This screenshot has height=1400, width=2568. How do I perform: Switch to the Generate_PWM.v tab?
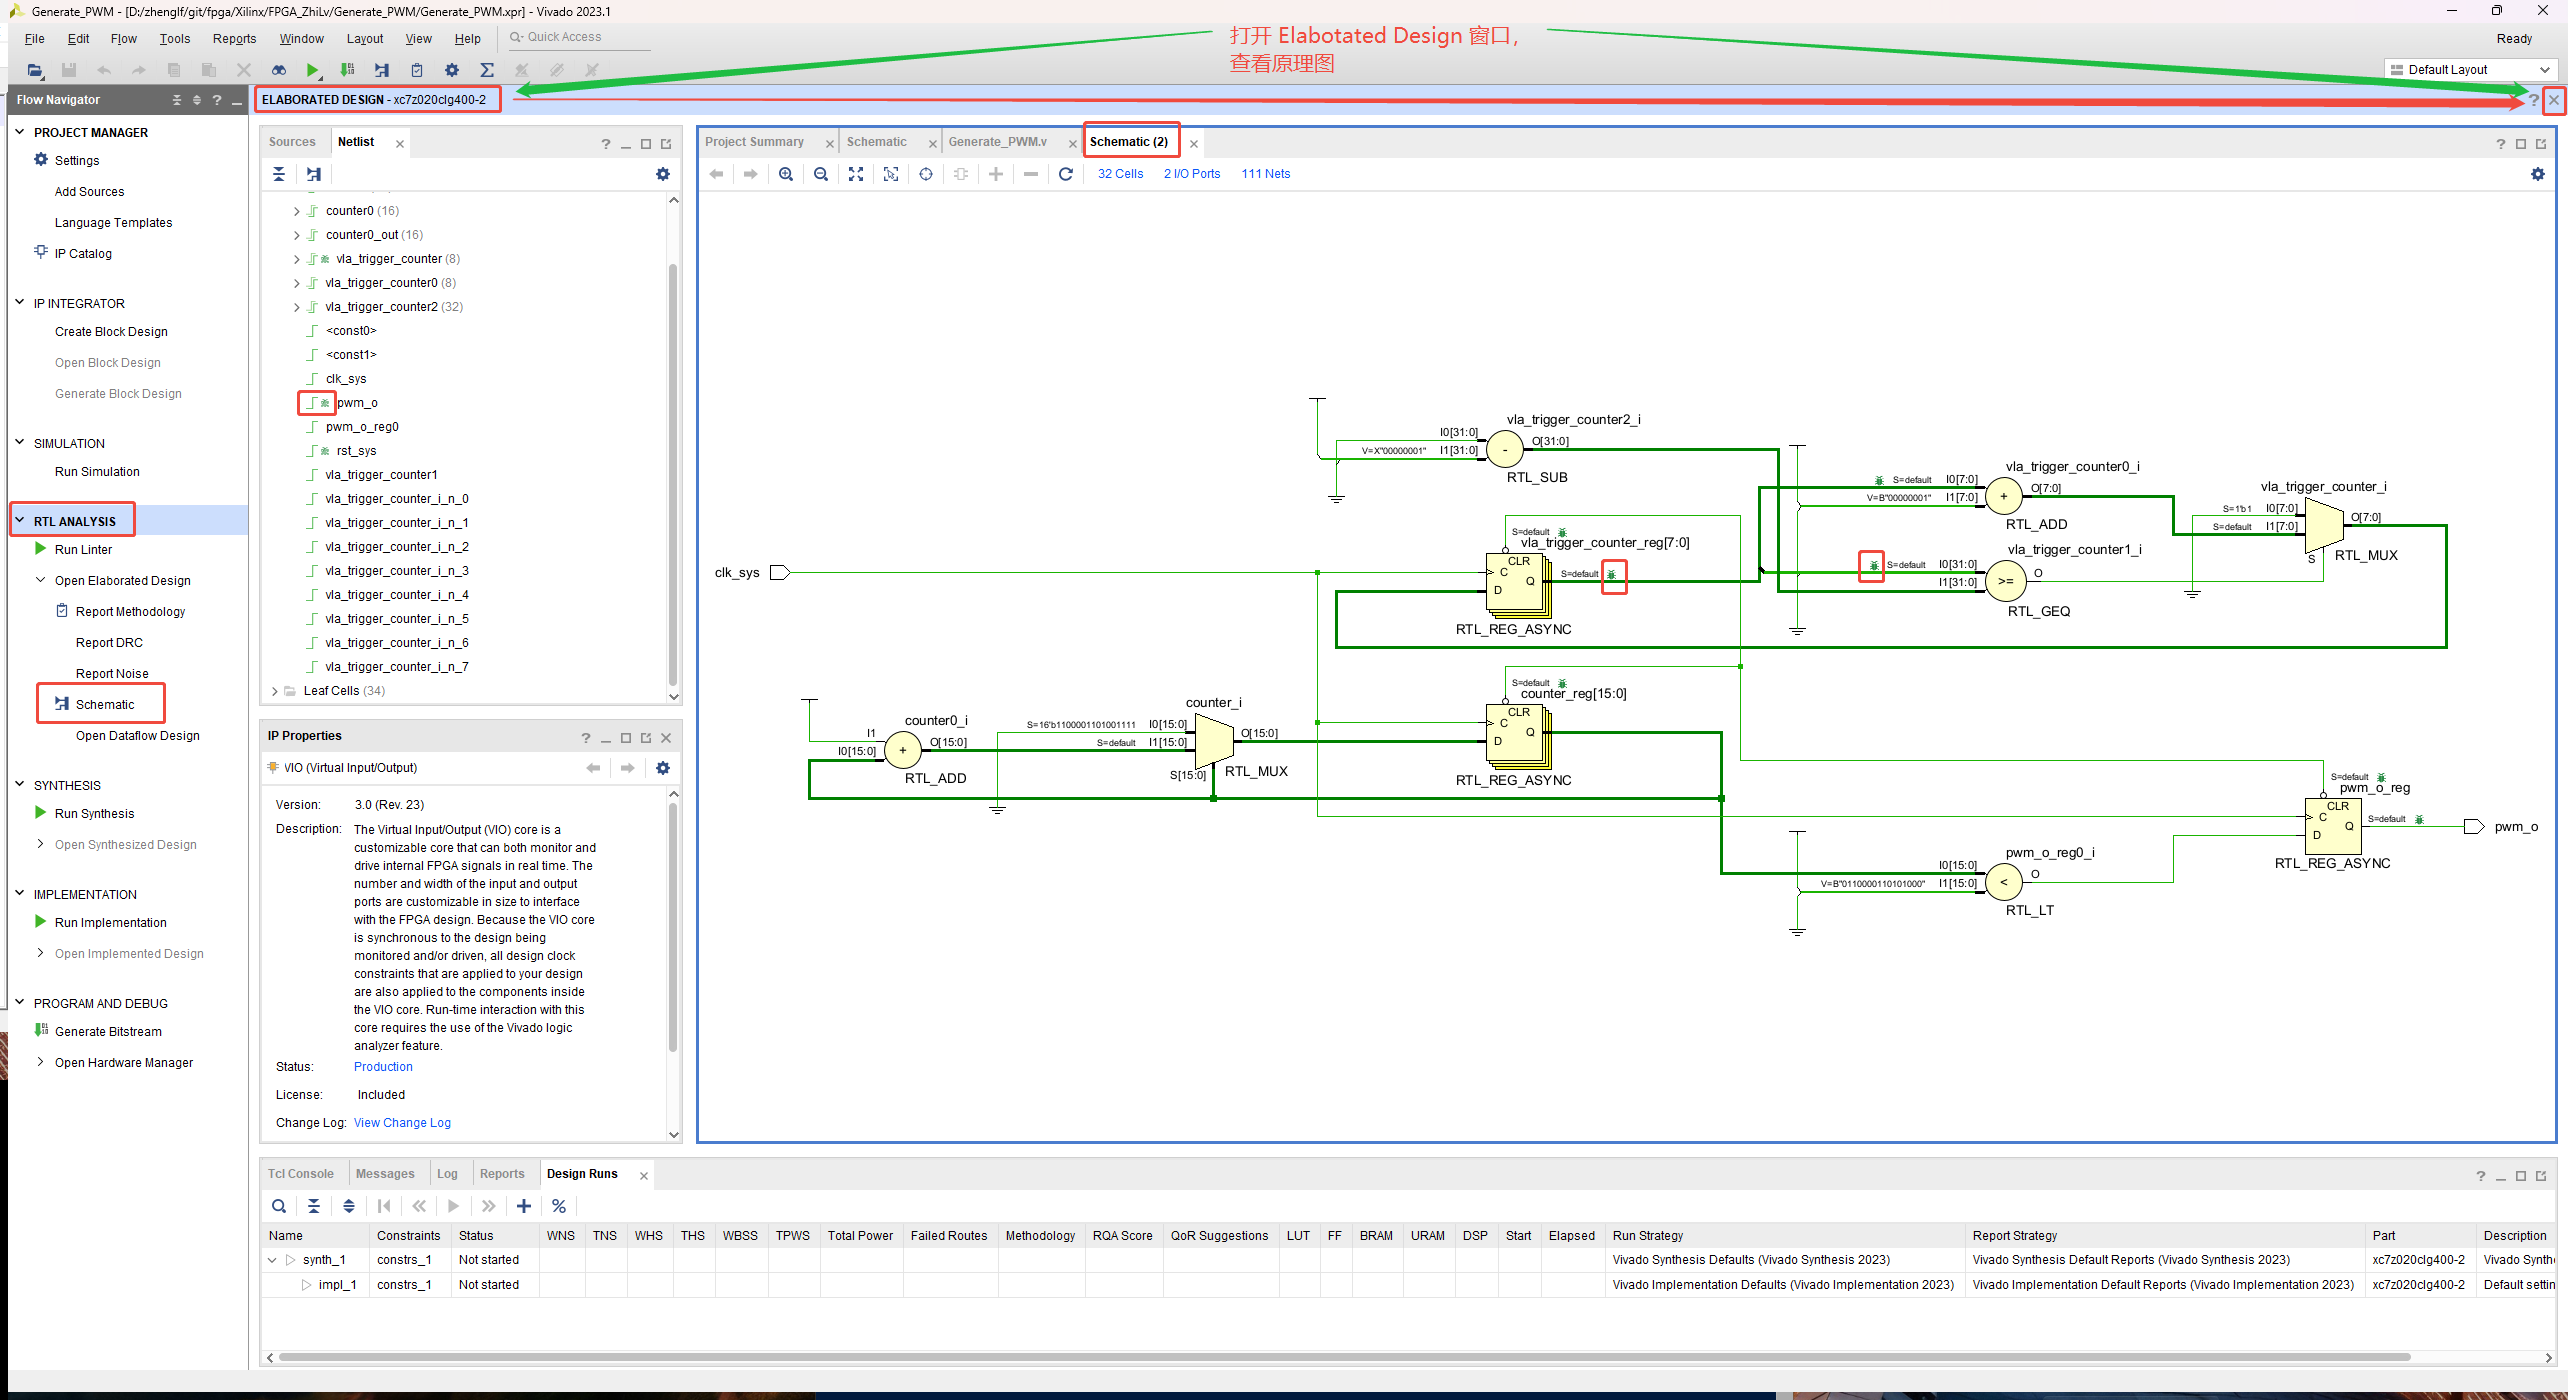coord(997,142)
